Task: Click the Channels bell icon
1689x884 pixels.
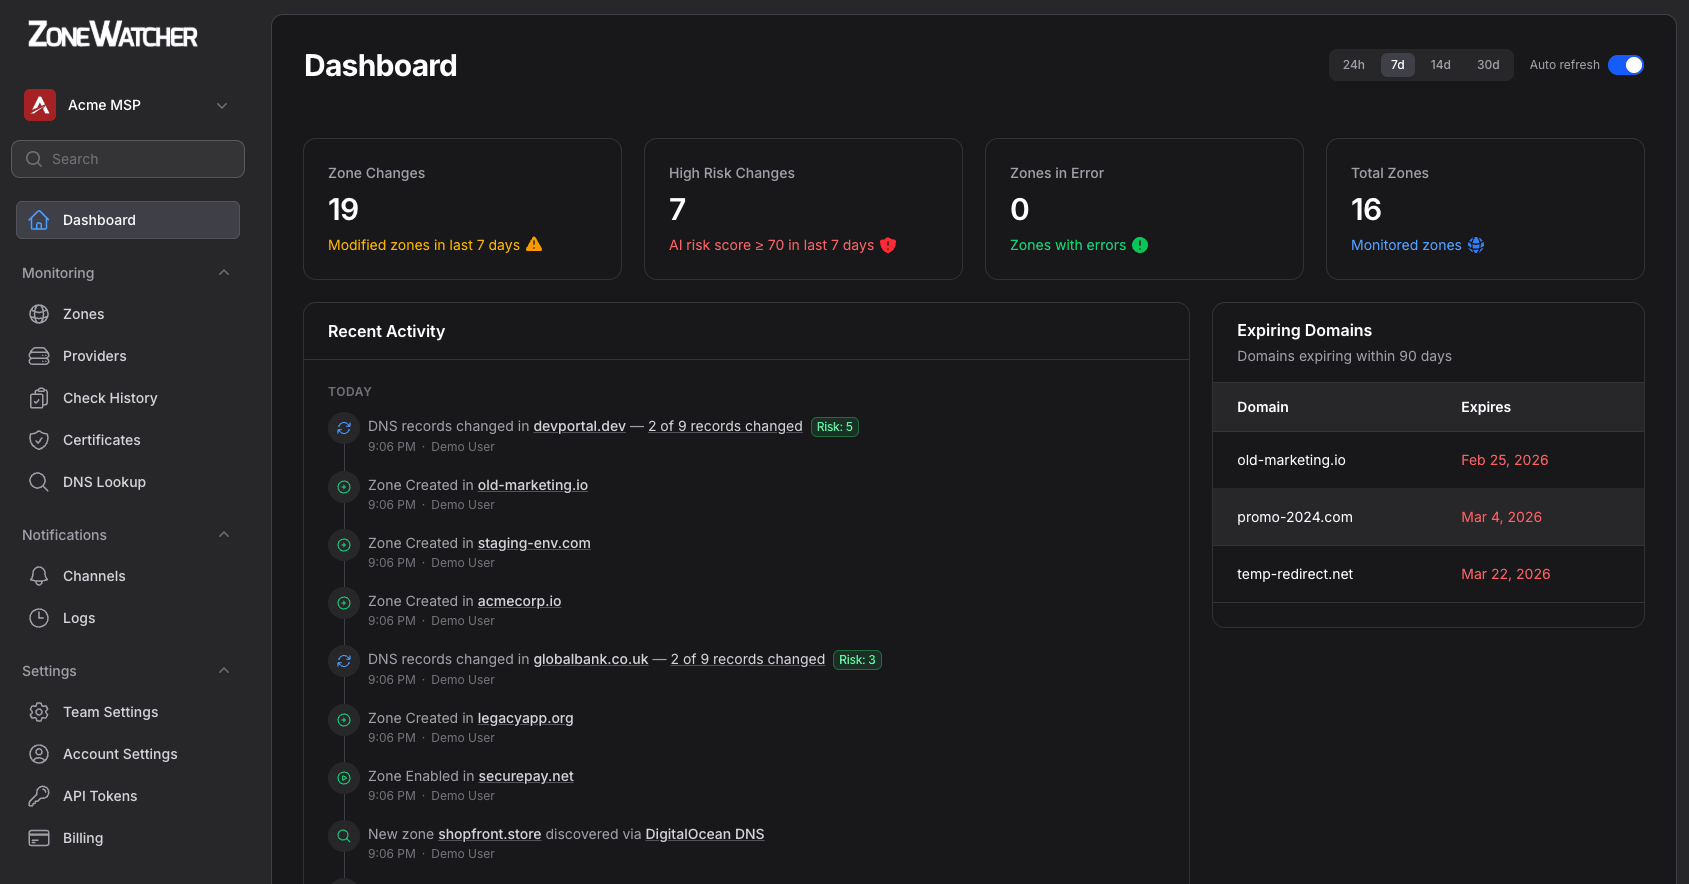Action: pos(39,576)
